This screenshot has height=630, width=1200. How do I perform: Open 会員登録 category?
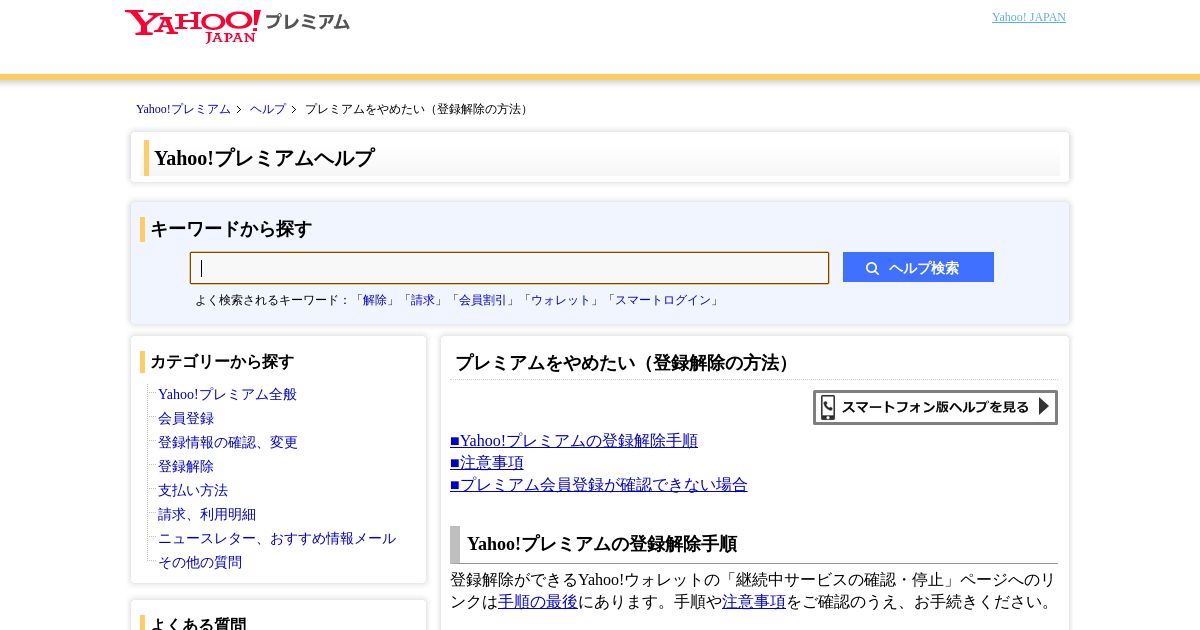pyautogui.click(x=186, y=418)
